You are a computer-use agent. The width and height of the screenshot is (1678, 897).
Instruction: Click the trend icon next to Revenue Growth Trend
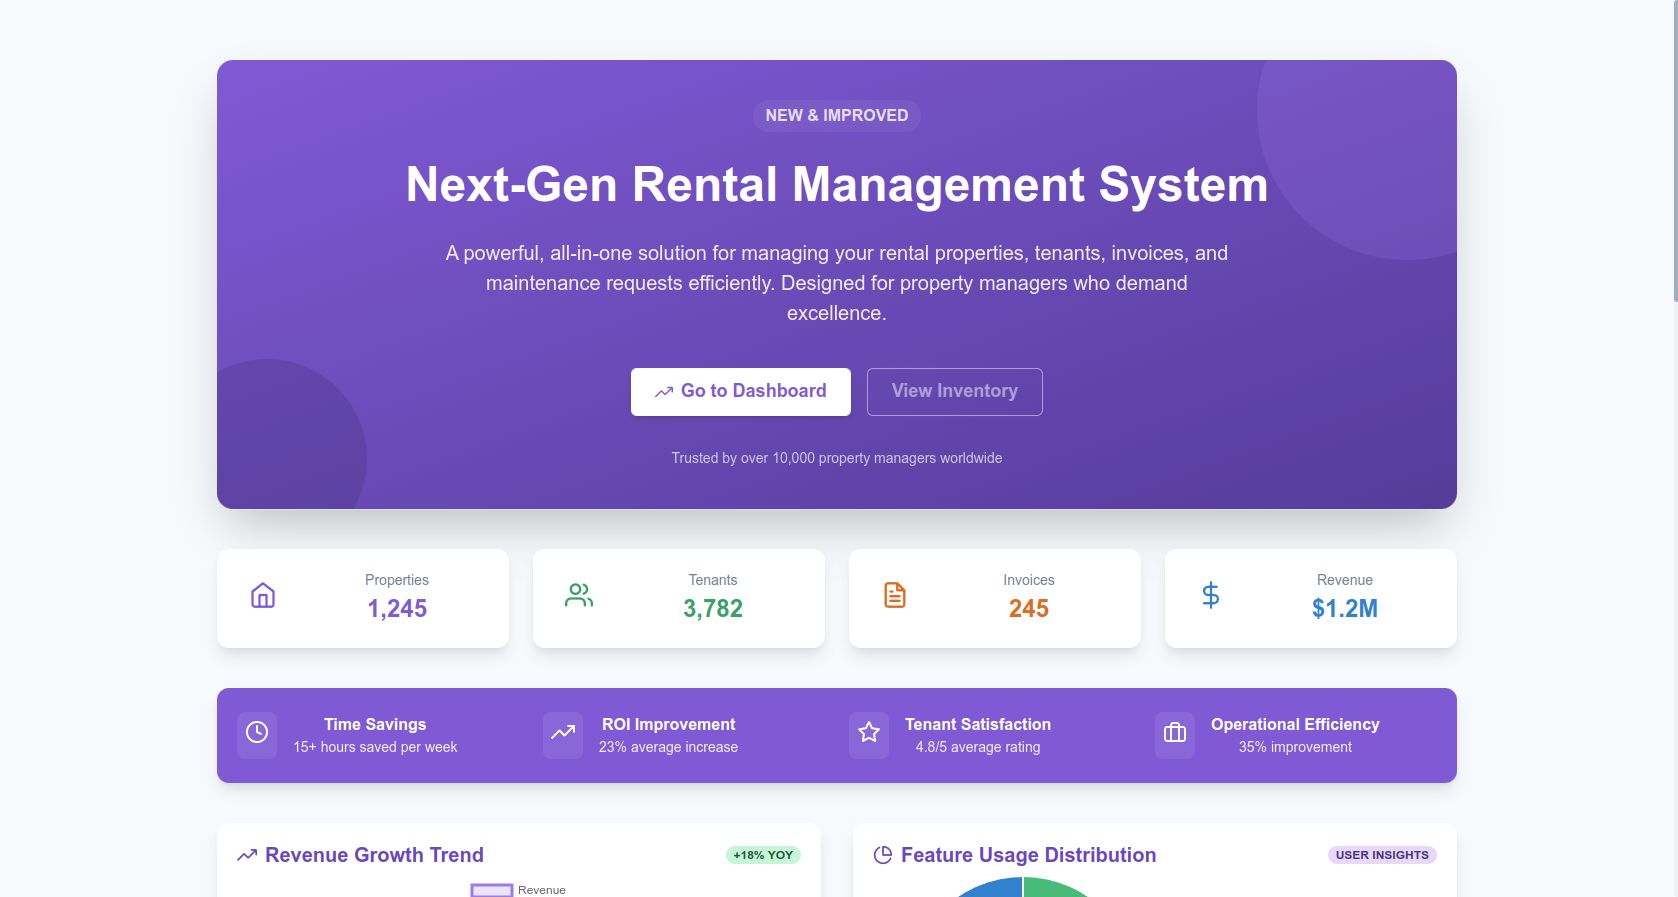(247, 855)
